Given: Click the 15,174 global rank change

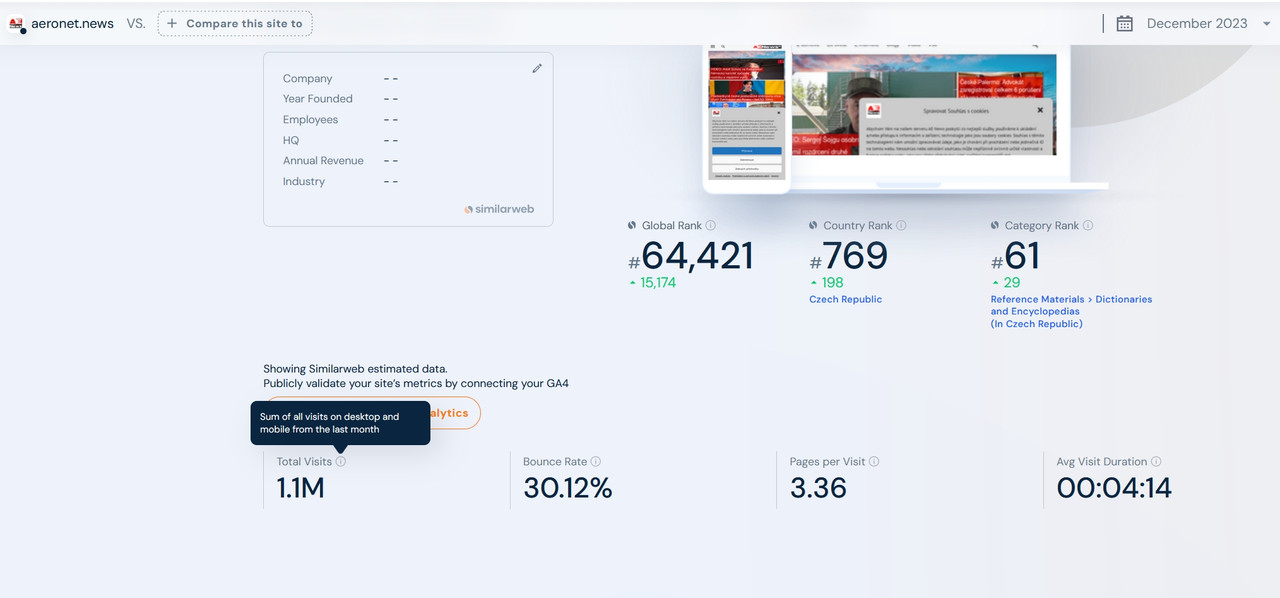Looking at the screenshot, I should (658, 283).
